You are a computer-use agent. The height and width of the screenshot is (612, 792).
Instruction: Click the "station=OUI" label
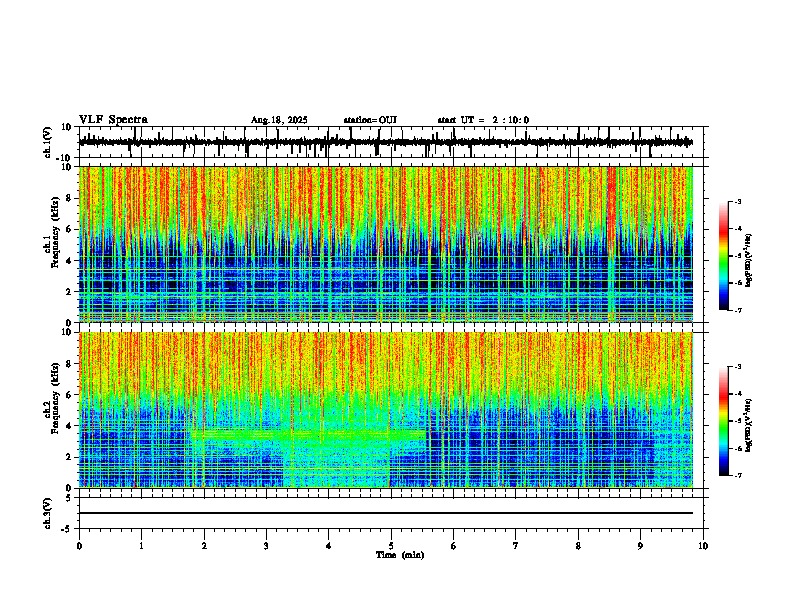pos(370,120)
